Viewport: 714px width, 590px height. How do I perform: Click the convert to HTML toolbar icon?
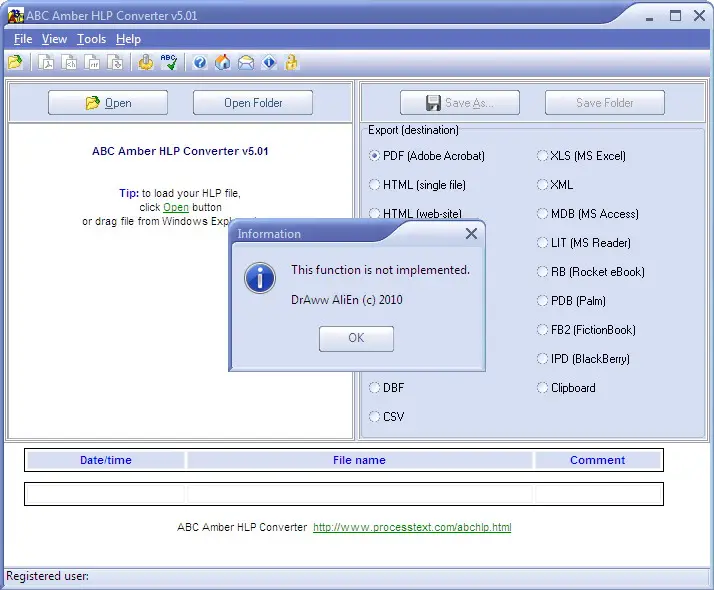(x=69, y=62)
